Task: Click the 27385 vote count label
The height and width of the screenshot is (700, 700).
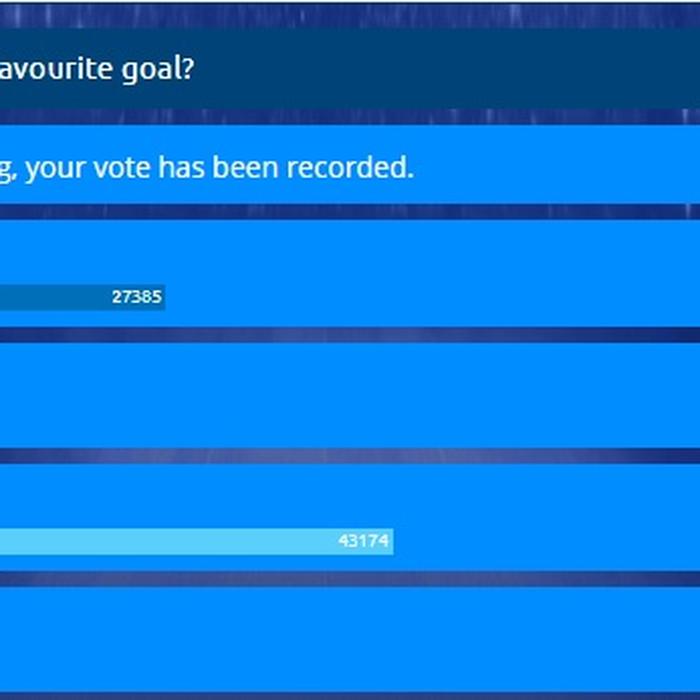Action: (x=136, y=297)
